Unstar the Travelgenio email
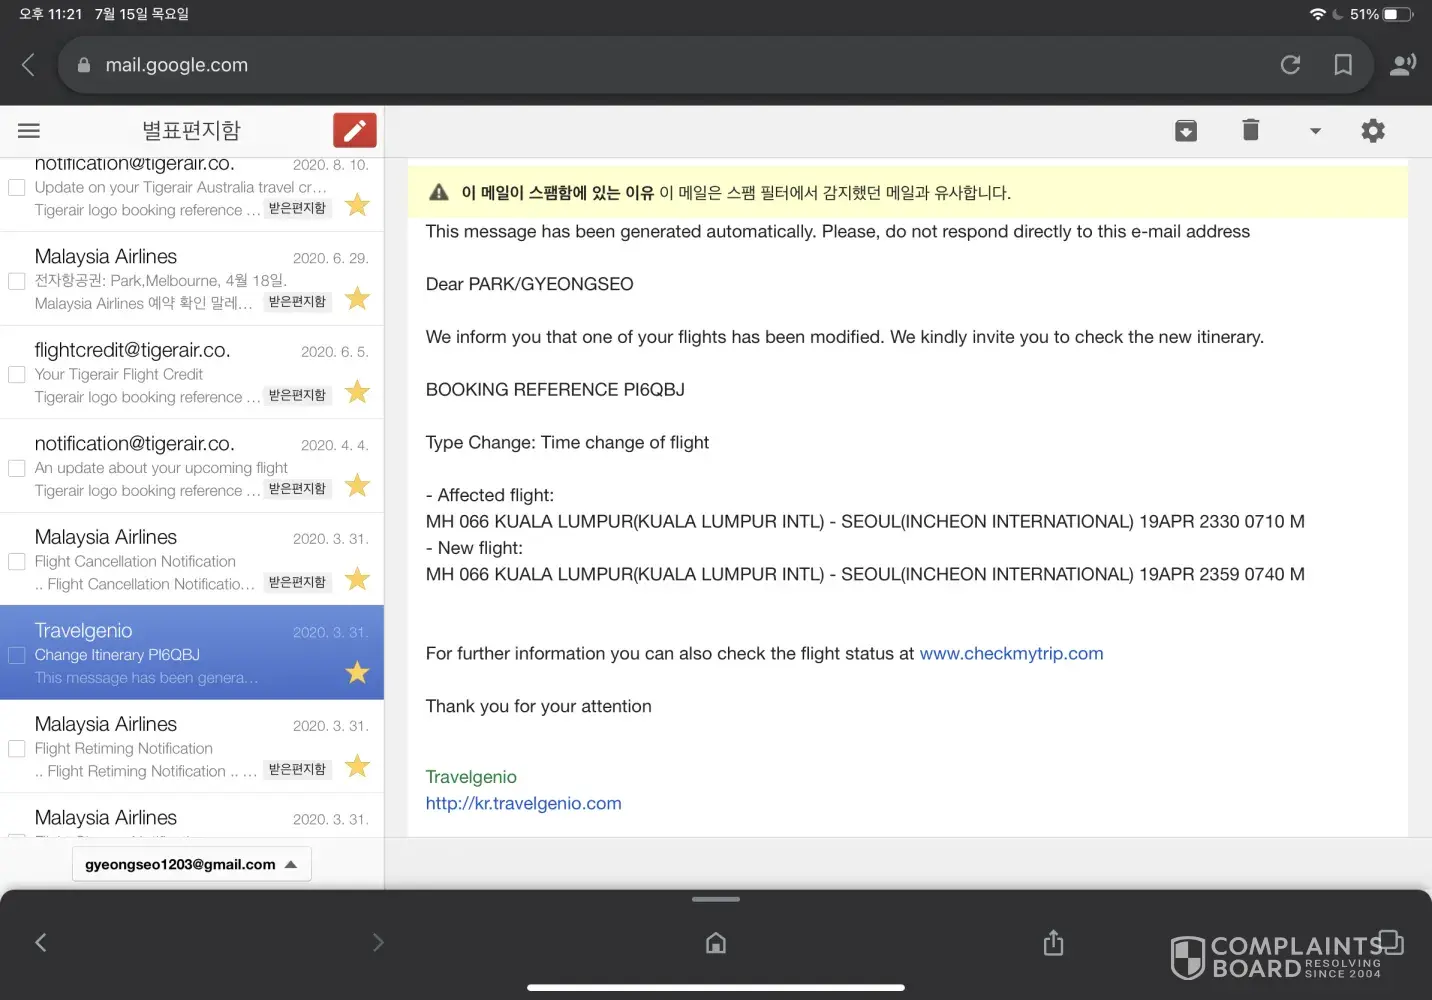Screen dimensions: 1432x1000 point(357,673)
